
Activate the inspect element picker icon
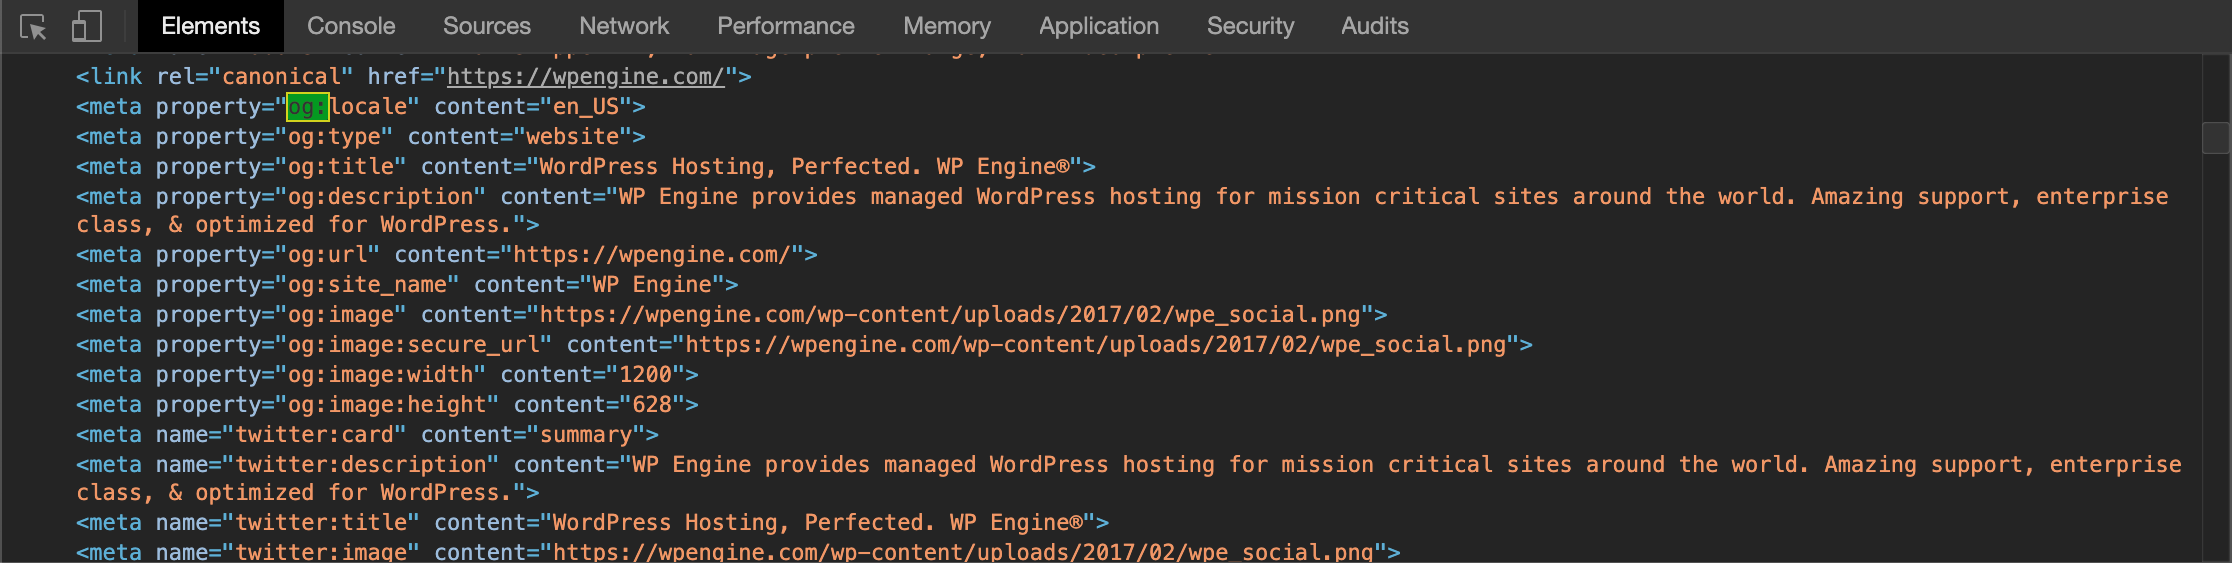click(x=33, y=27)
